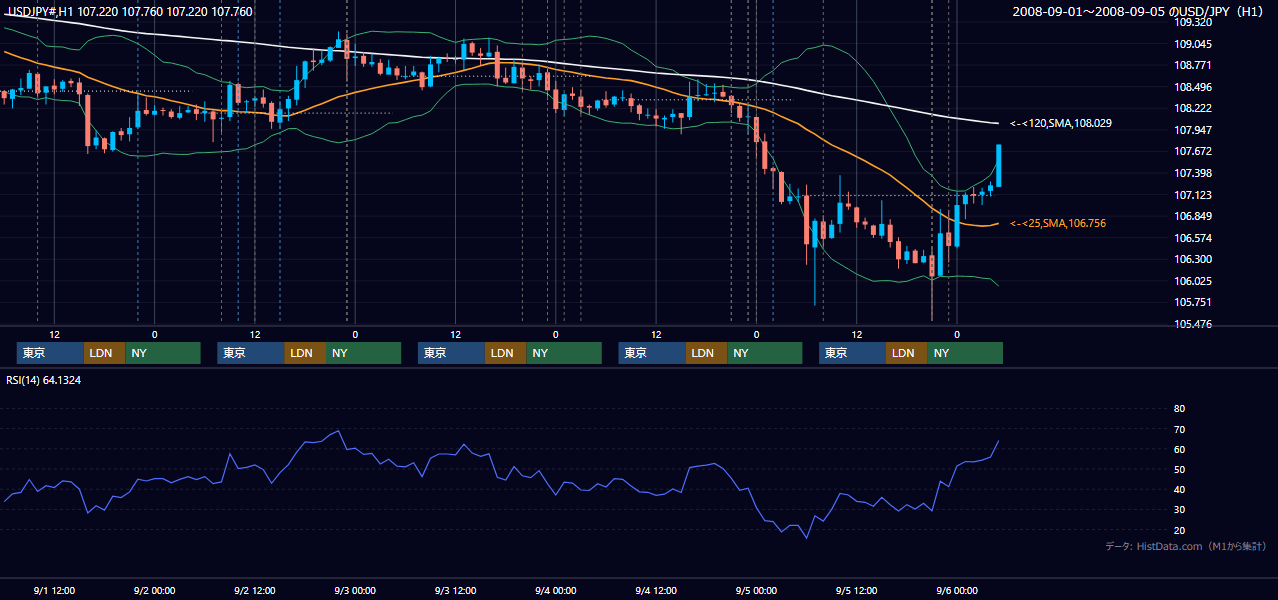Click the RSI 40 level label
This screenshot has width=1278, height=600.
tap(1179, 489)
